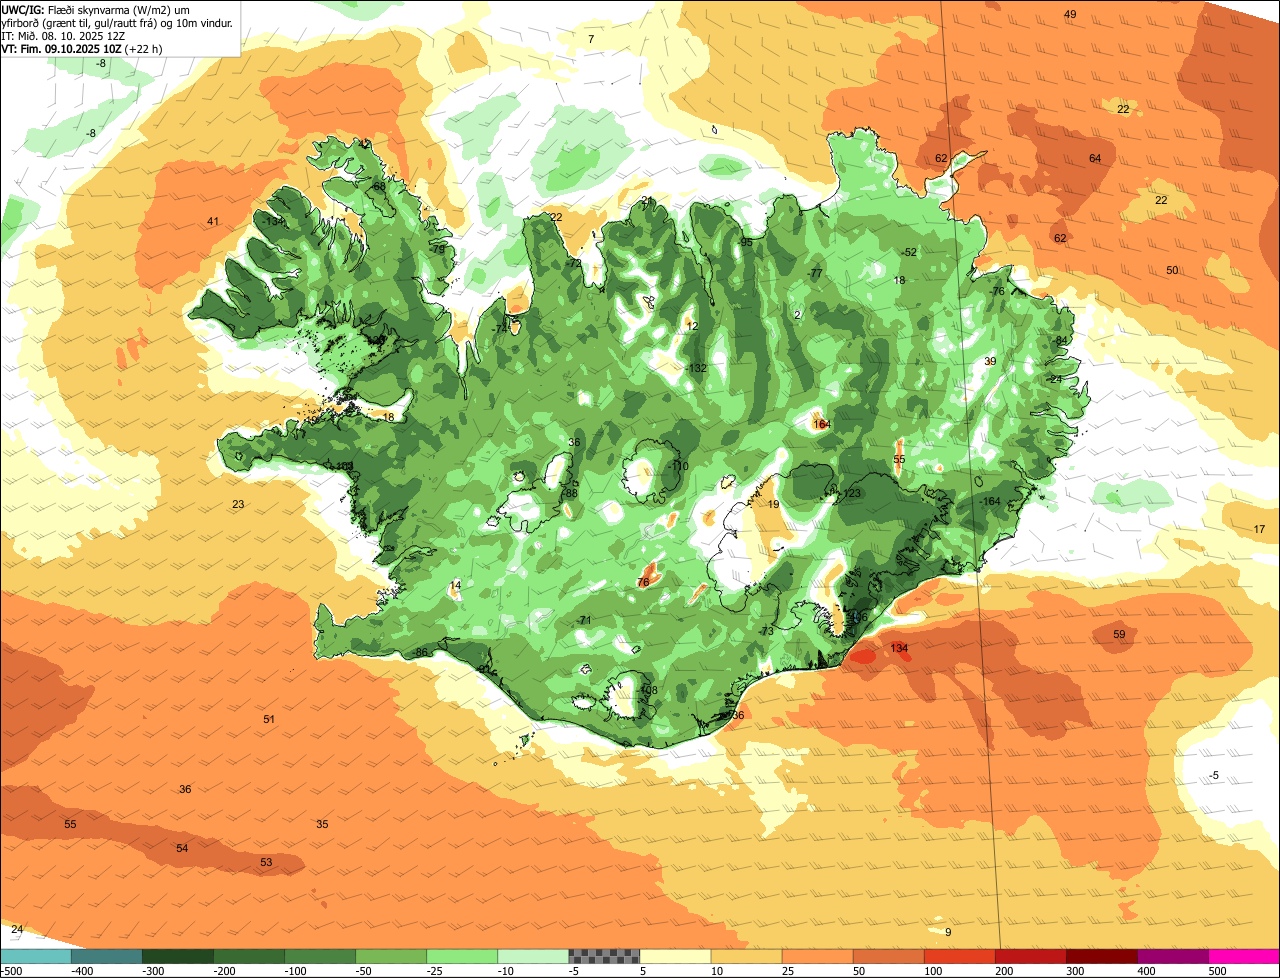
Task: Select the dark green legend swatch from -300 to -200
Action: click(177, 956)
